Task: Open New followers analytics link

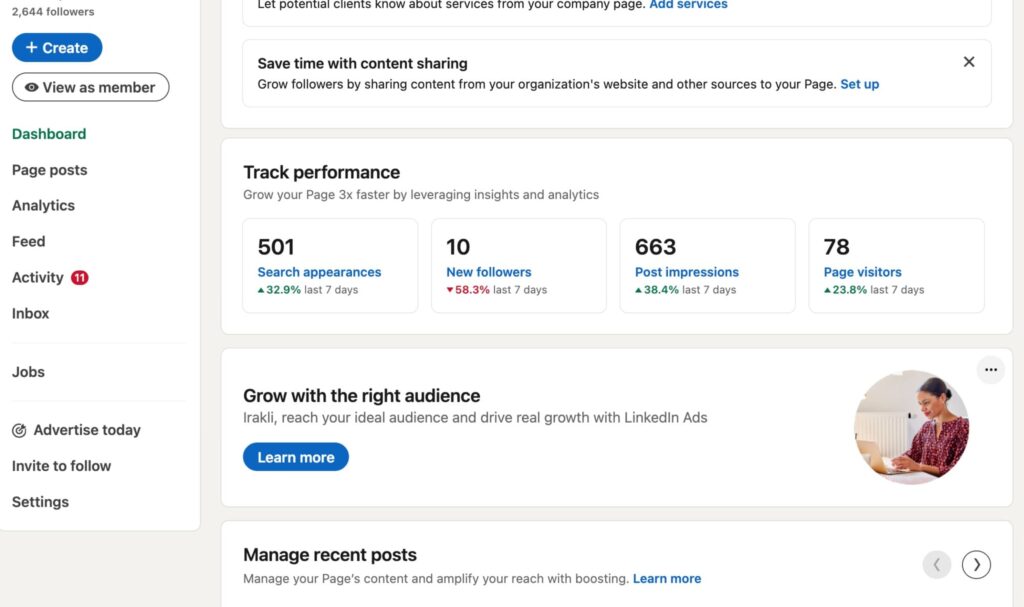Action: (x=488, y=272)
